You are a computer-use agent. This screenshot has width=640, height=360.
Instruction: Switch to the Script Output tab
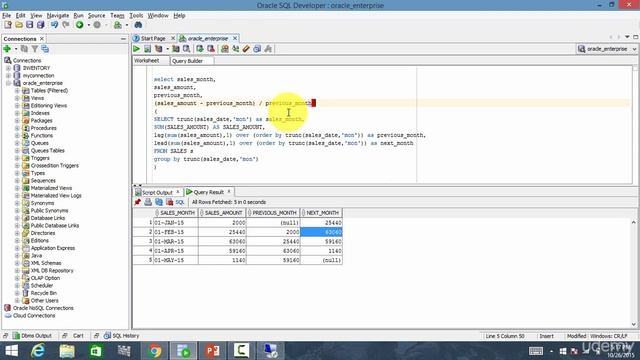pyautogui.click(x=157, y=192)
